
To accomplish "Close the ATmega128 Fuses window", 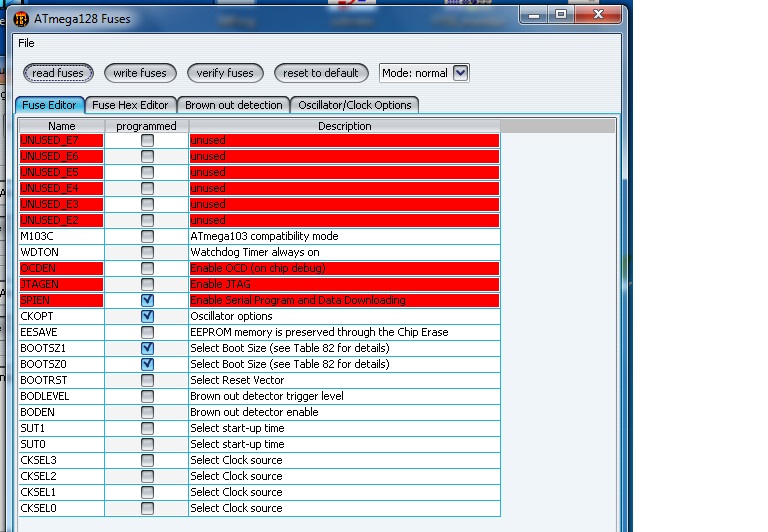I will [x=598, y=14].
